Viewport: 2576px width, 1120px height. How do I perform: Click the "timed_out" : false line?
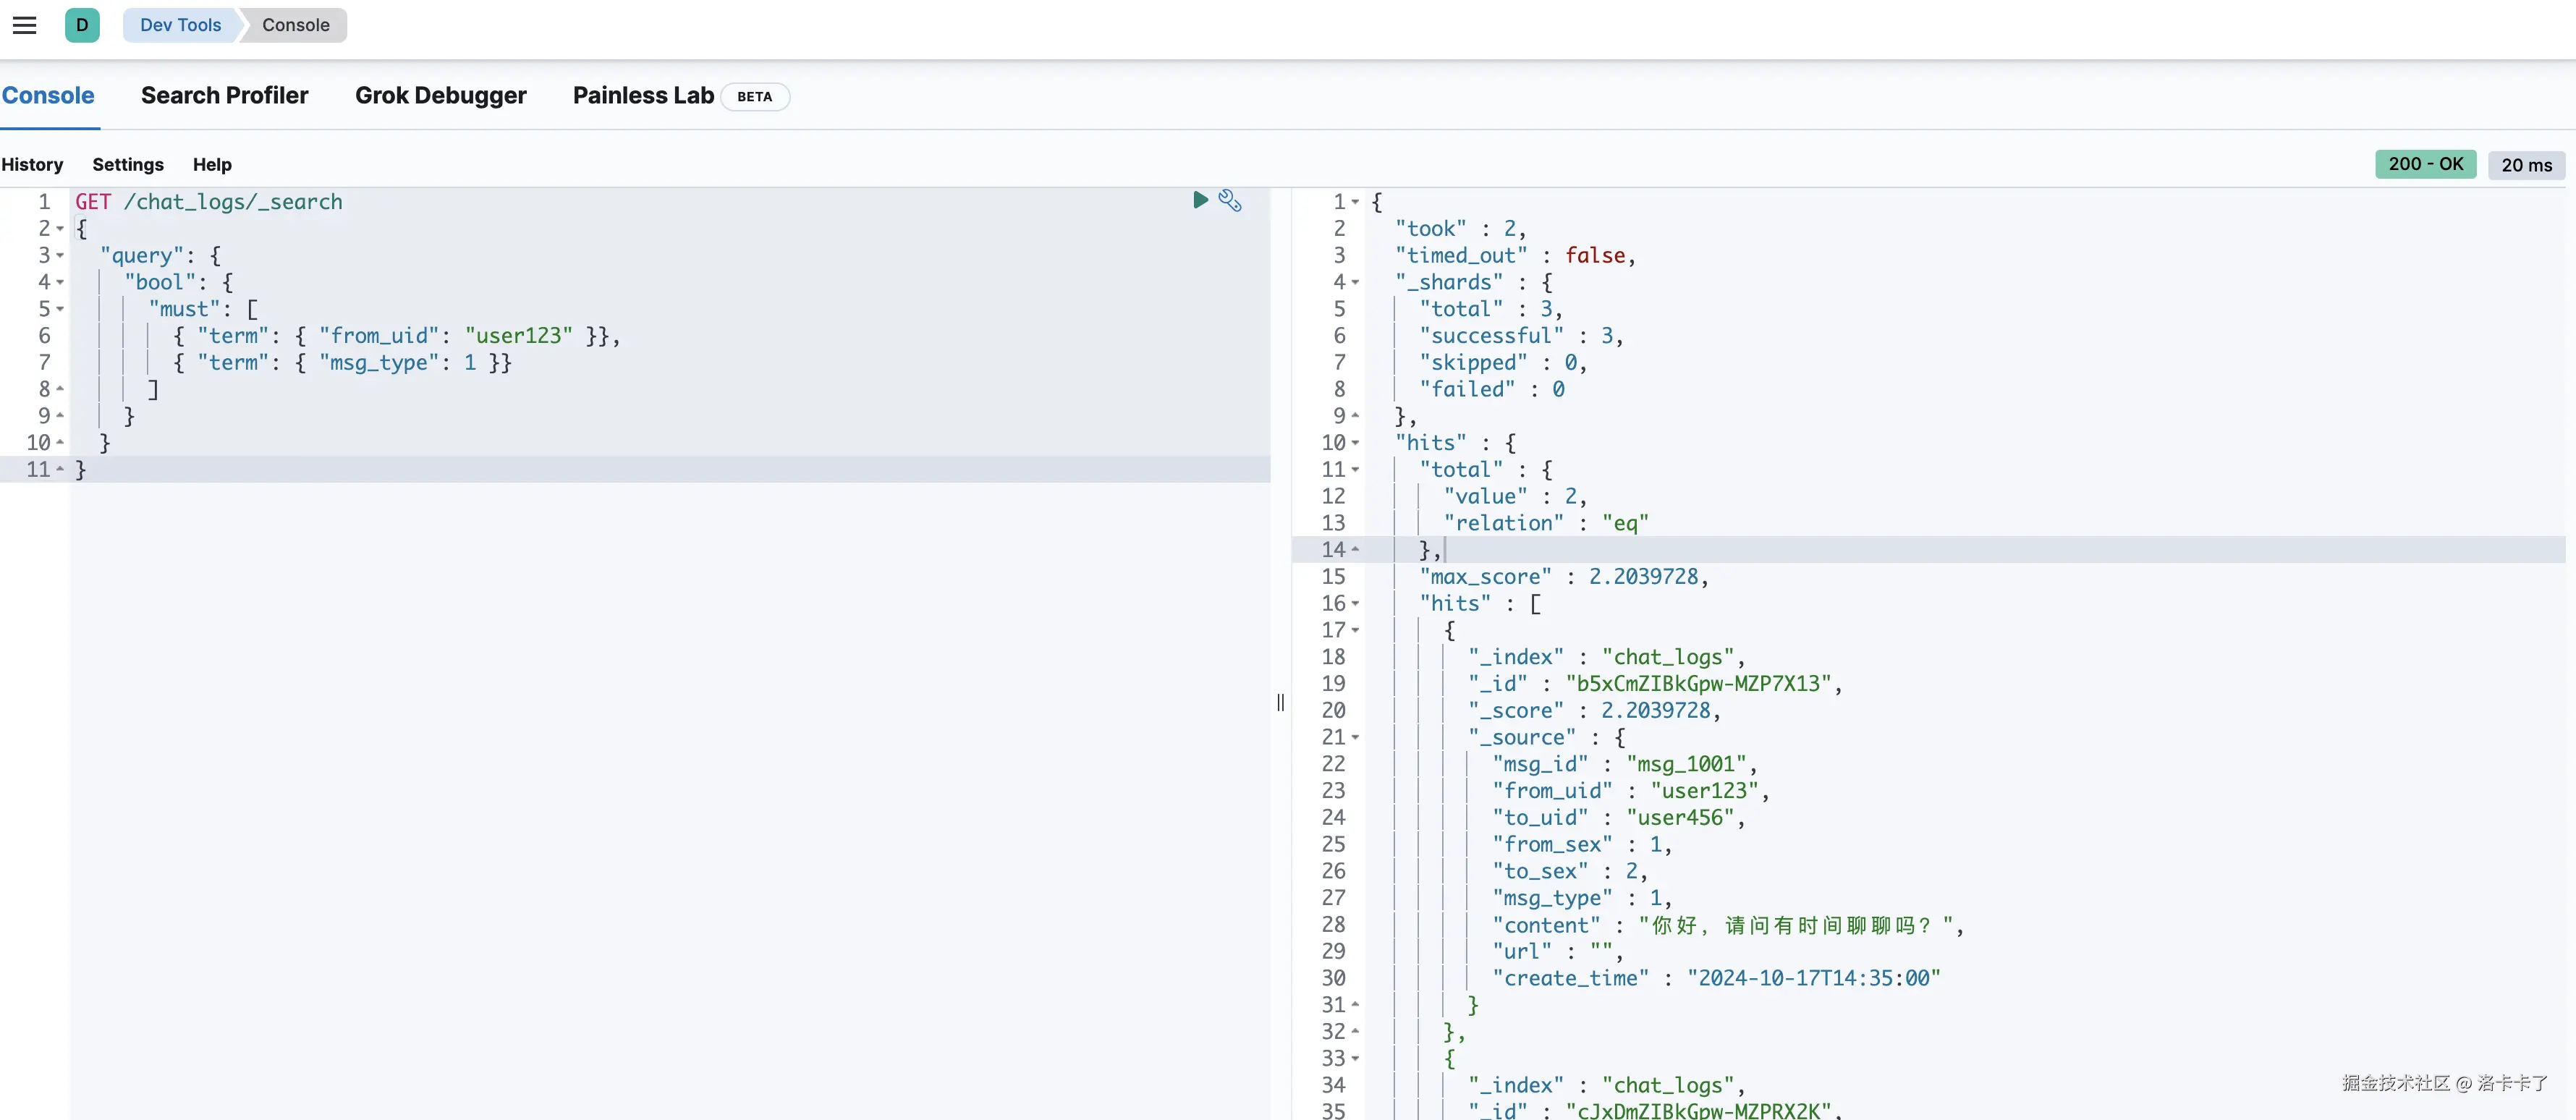click(1516, 256)
